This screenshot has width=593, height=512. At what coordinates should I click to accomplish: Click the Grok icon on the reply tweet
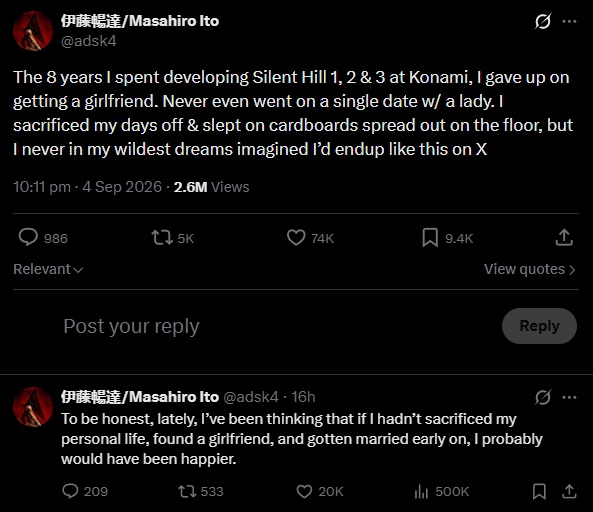point(543,397)
